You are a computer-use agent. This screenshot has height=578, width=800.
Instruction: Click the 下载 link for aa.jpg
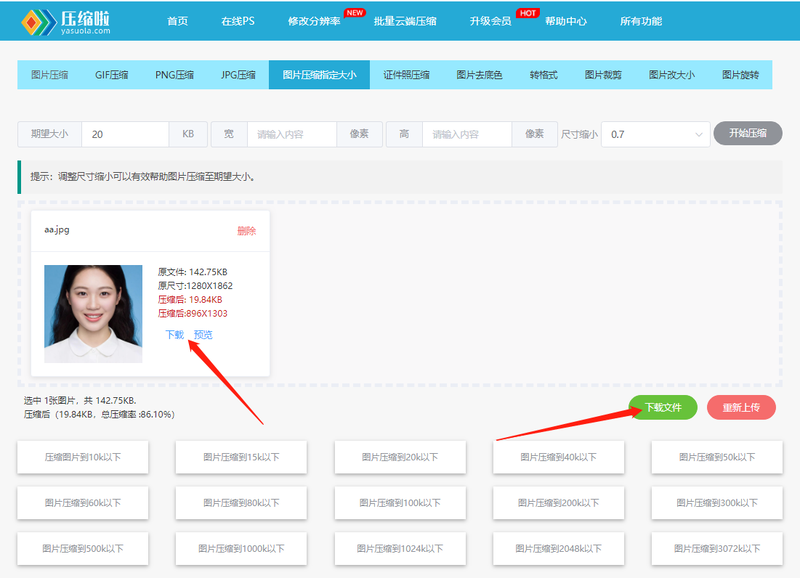tap(174, 335)
